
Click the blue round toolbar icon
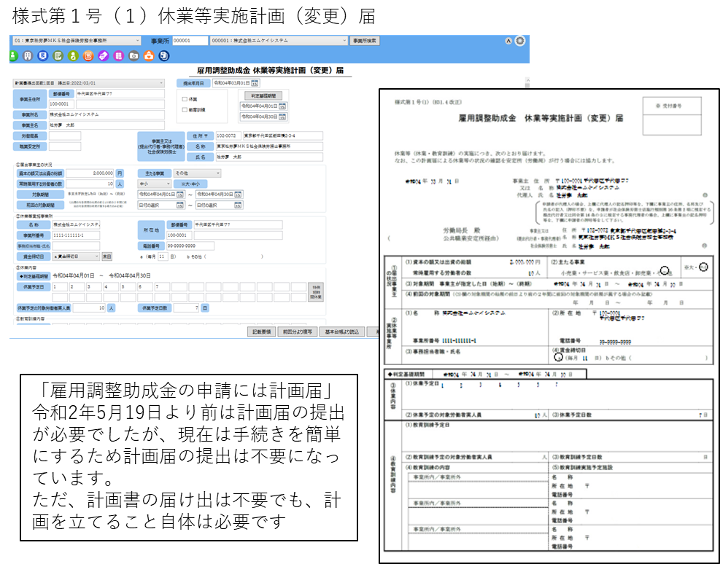43,56
